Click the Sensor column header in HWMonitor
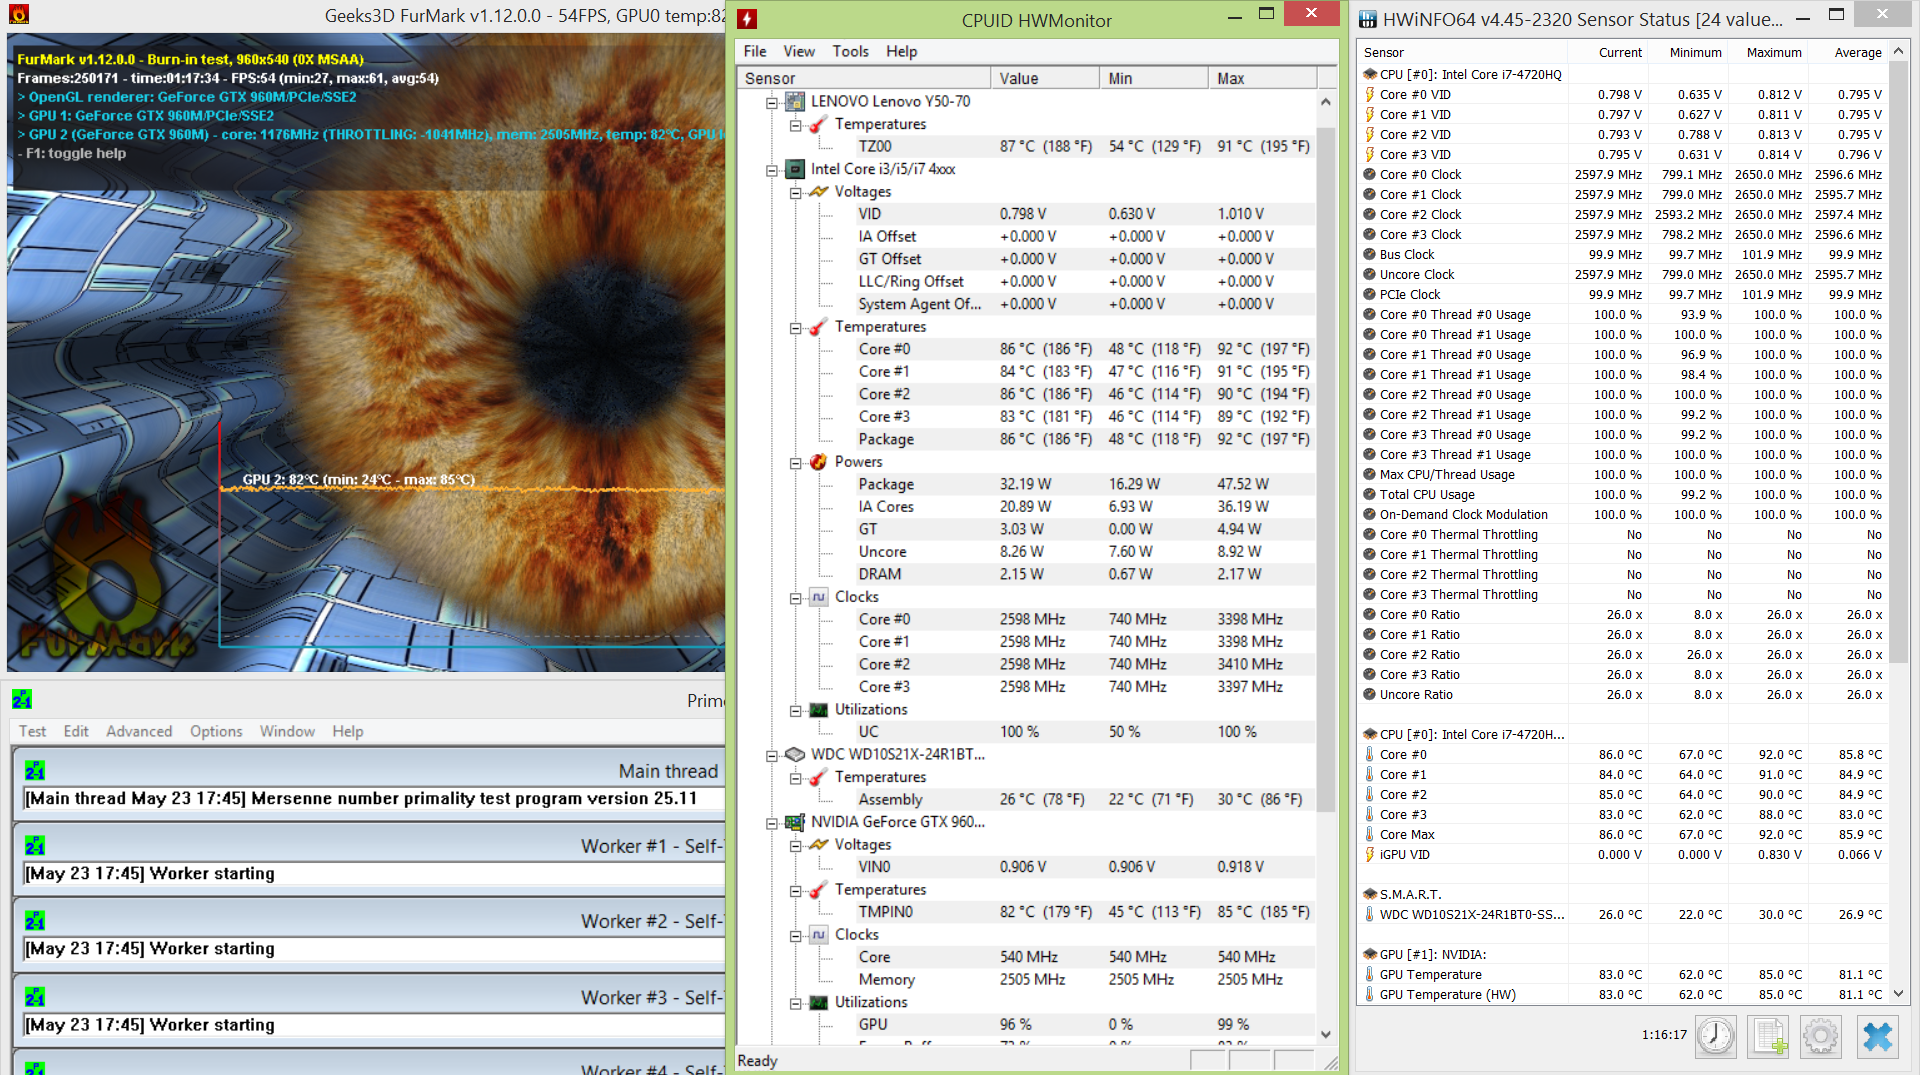Screen dimensions: 1920x1075 click(x=864, y=78)
